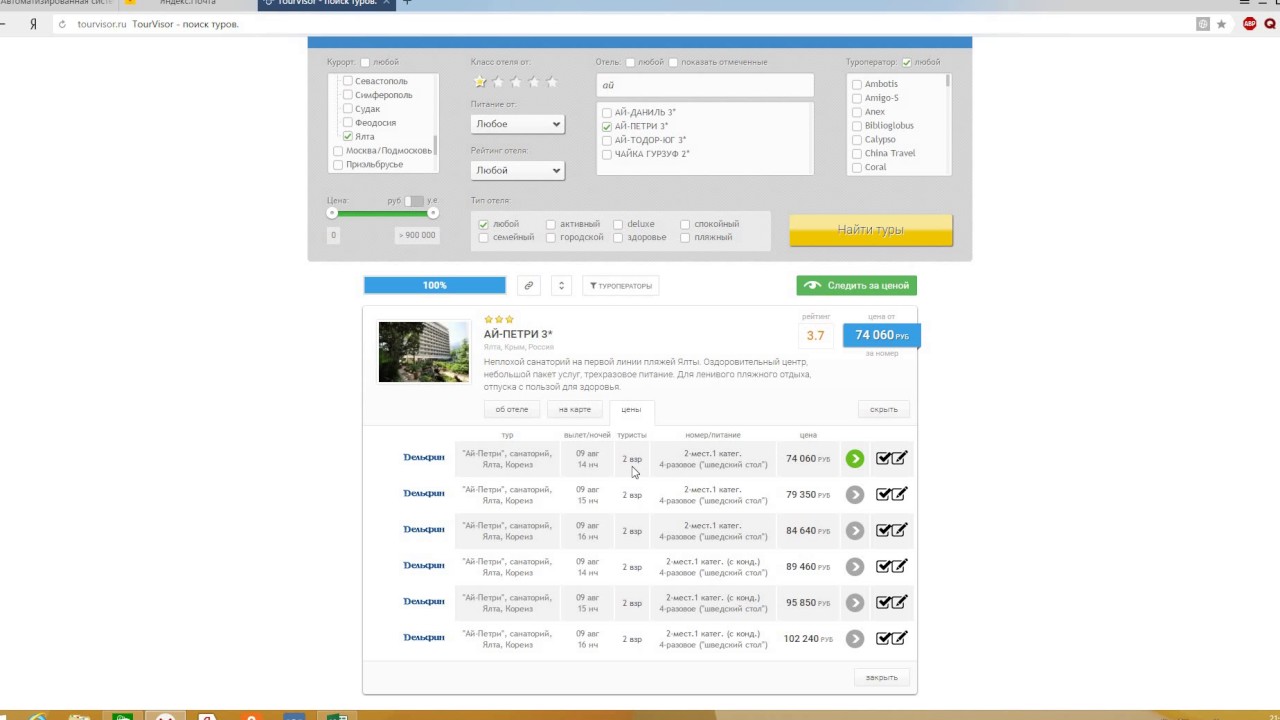Screen dimensions: 1280x720
Task: Click the checkmark icon in 89 460 row
Action: click(883, 566)
